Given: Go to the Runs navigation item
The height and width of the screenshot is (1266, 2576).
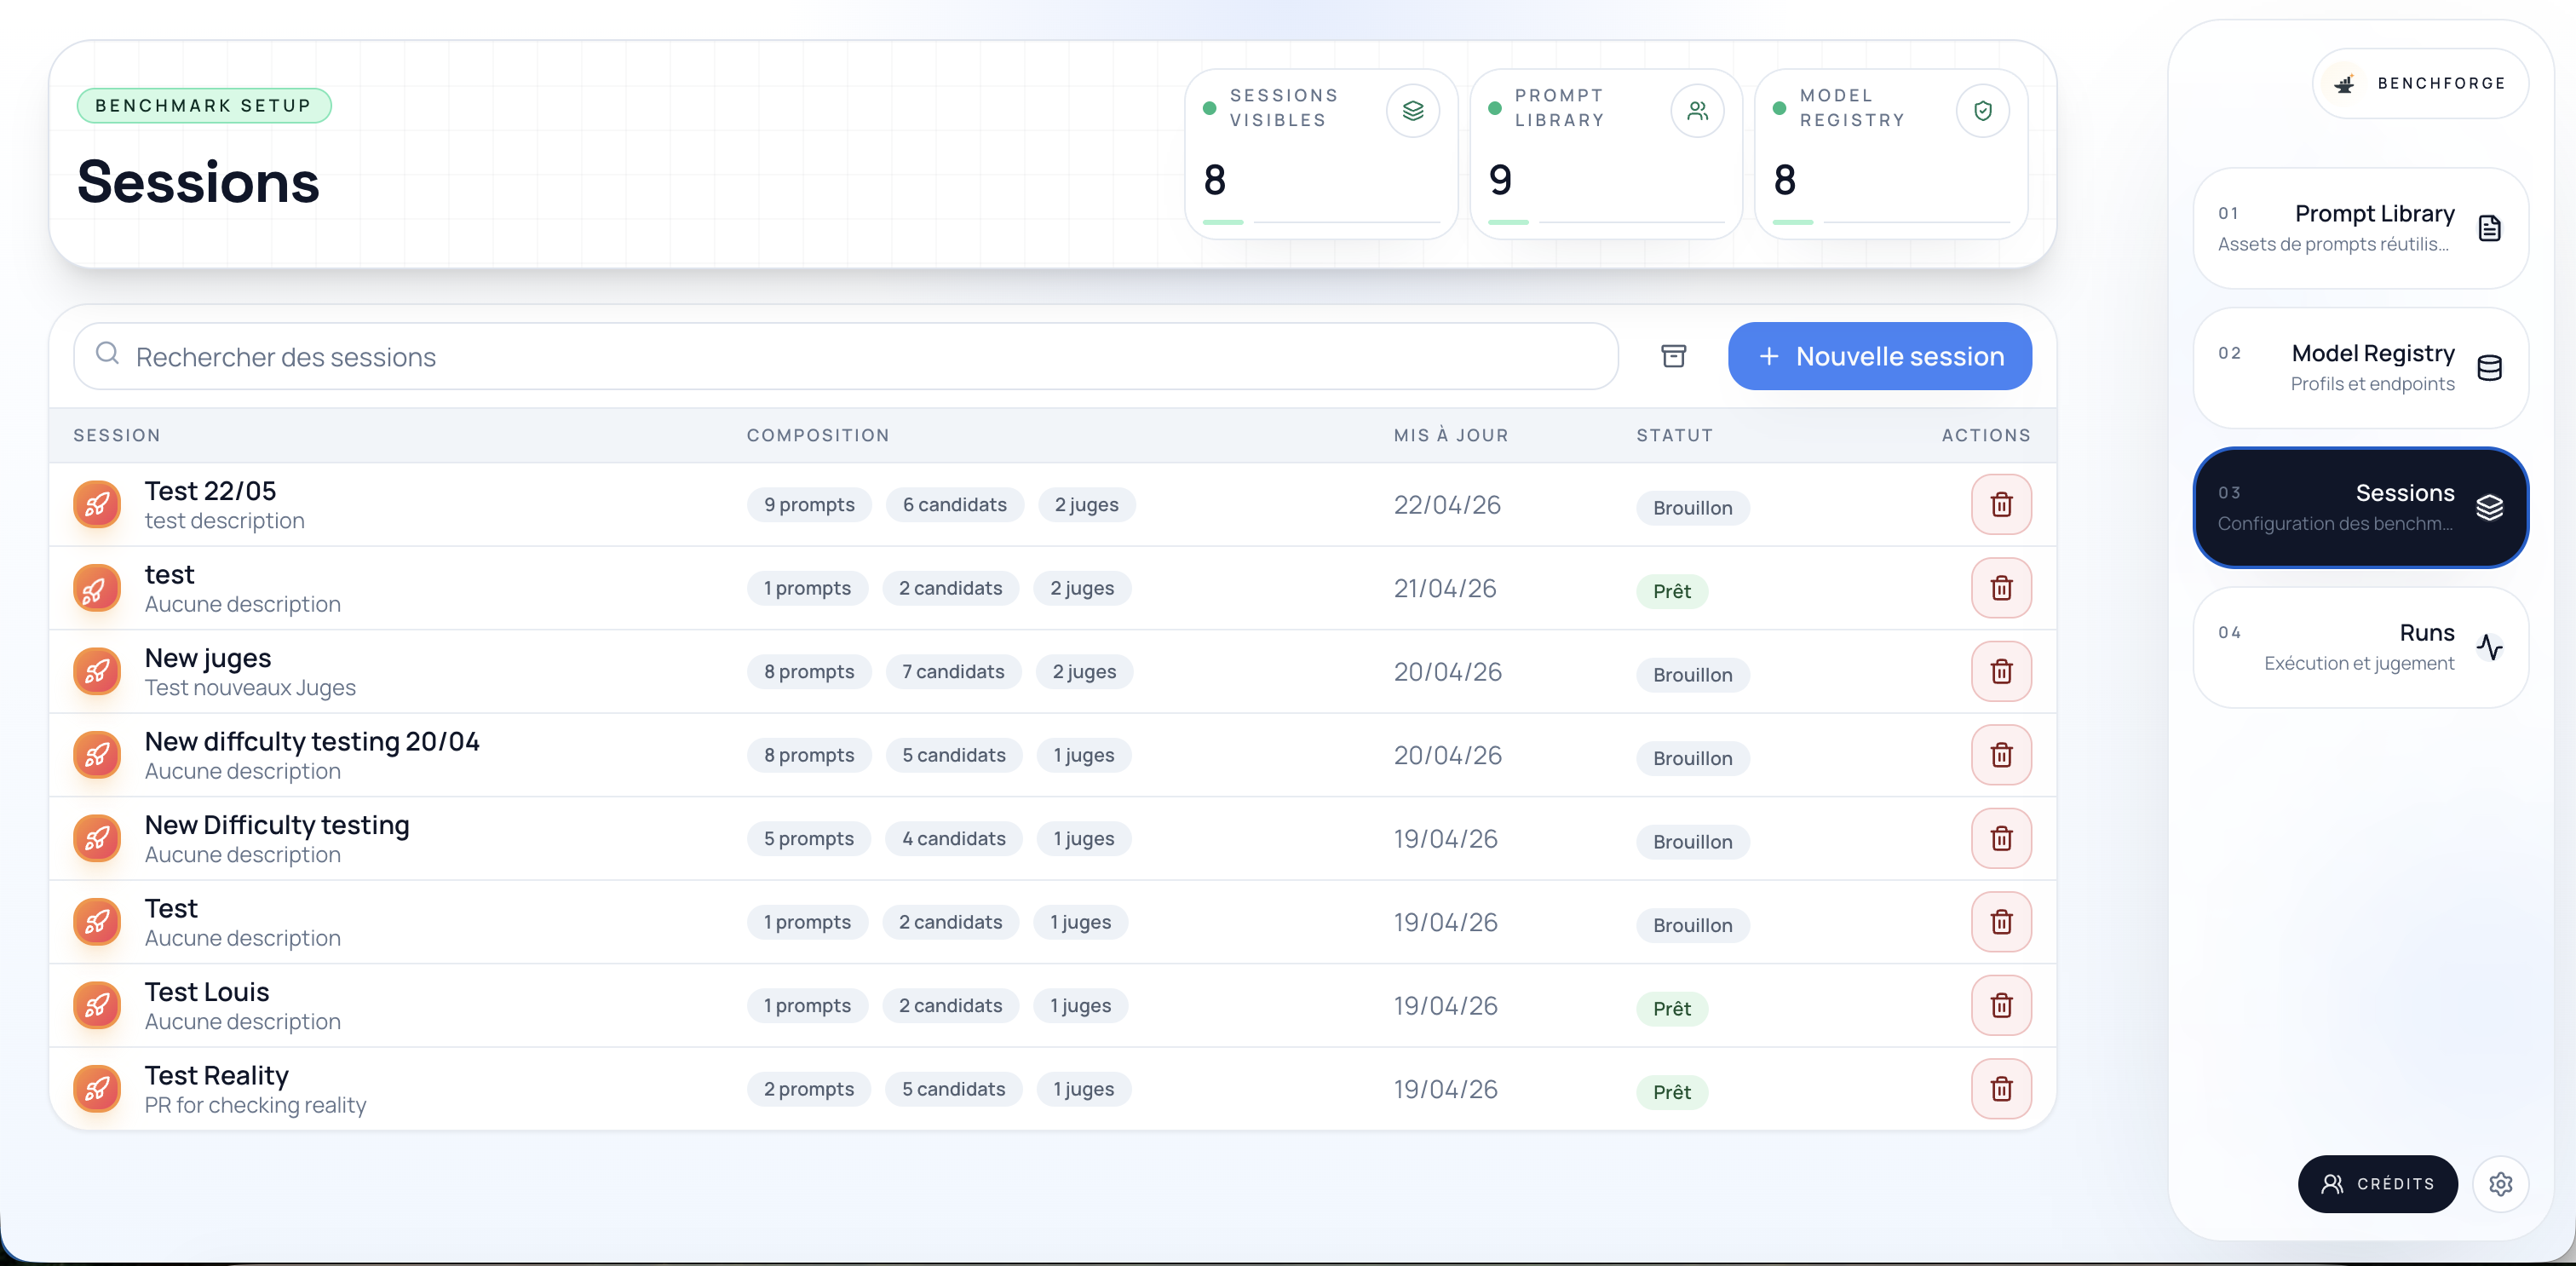Looking at the screenshot, I should pos(2360,648).
